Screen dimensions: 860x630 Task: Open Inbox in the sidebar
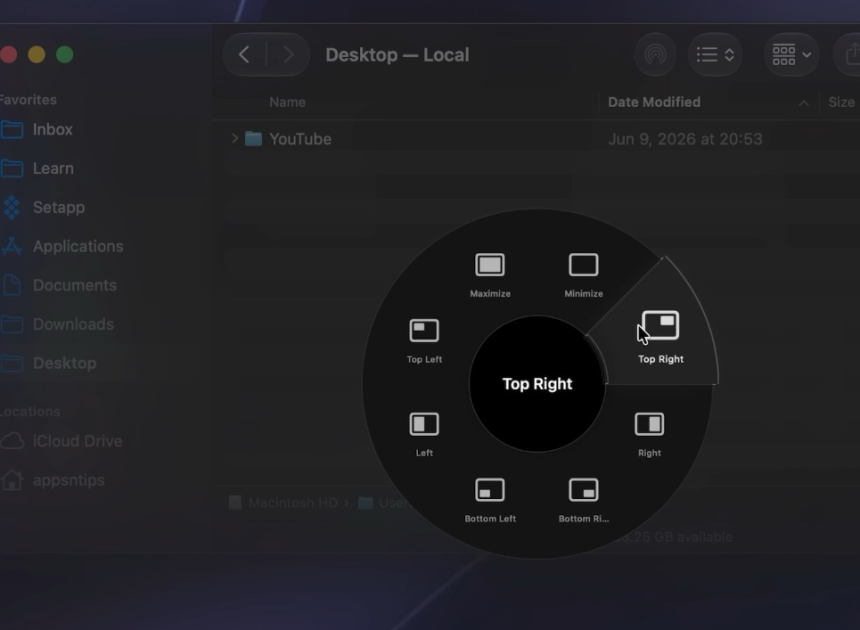(x=52, y=129)
